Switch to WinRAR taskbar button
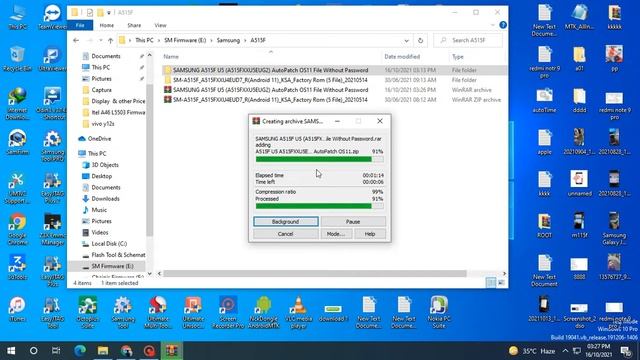Image resolution: width=640 pixels, height=360 pixels. (171, 351)
